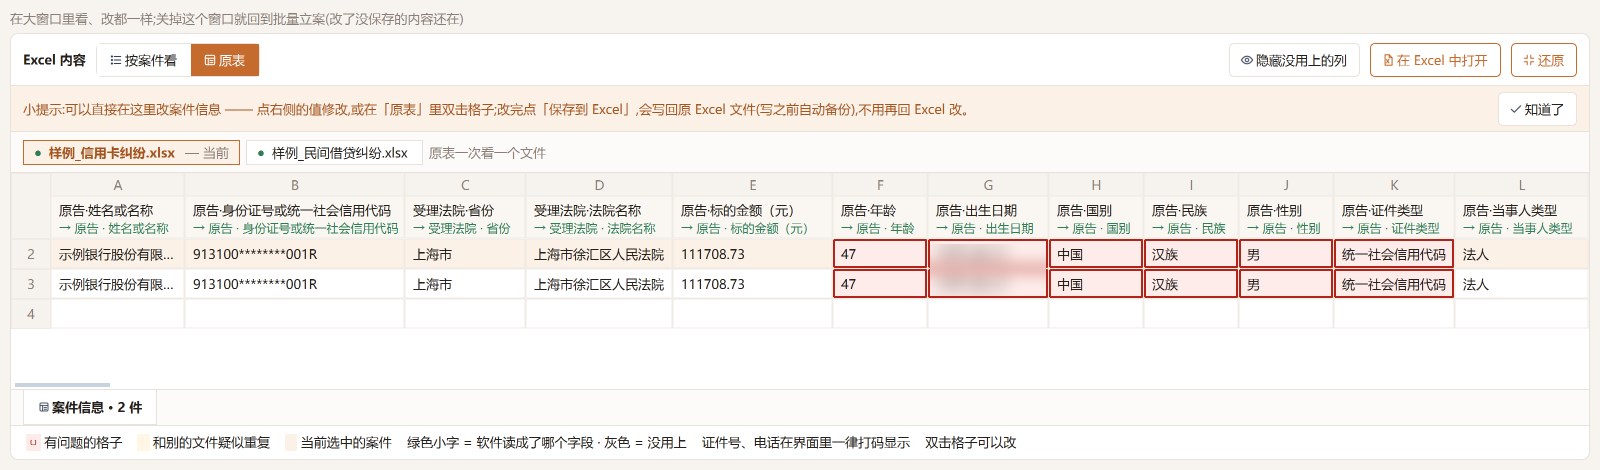Click header 原告·身份证号或统一社会信用代码
Viewport: 1600px width, 470px height.
[295, 219]
